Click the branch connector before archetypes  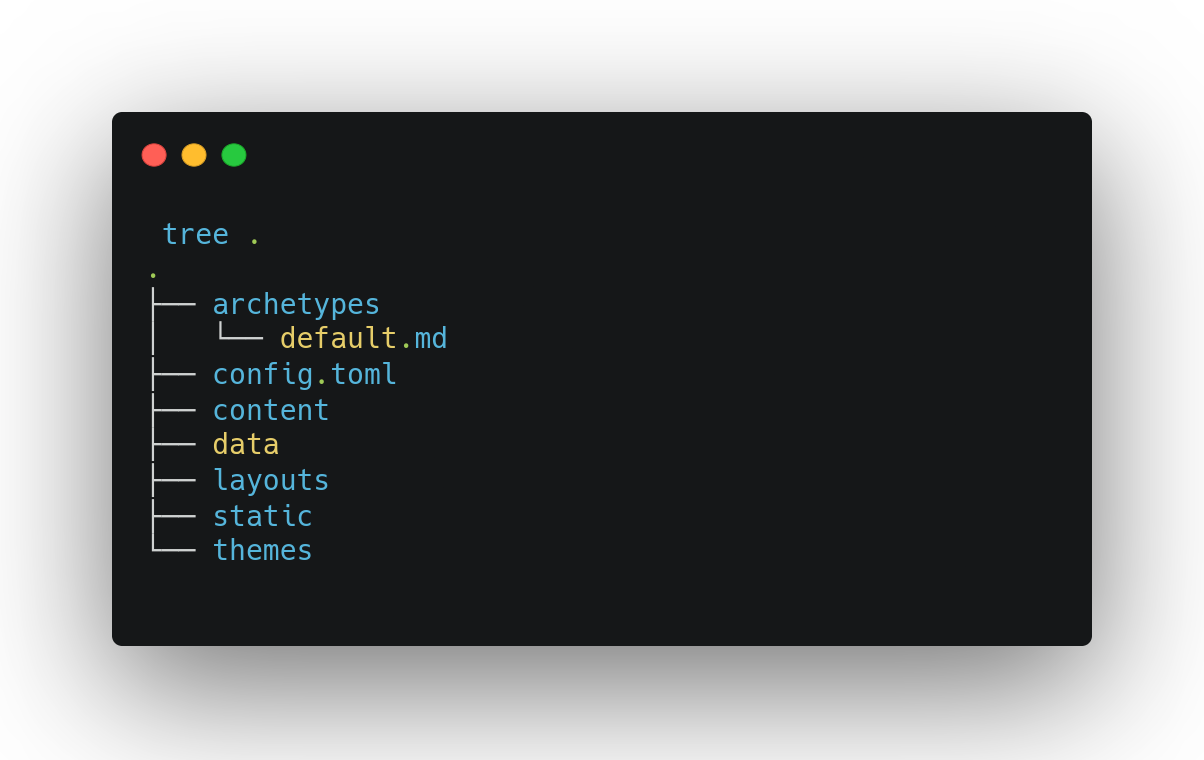173,304
